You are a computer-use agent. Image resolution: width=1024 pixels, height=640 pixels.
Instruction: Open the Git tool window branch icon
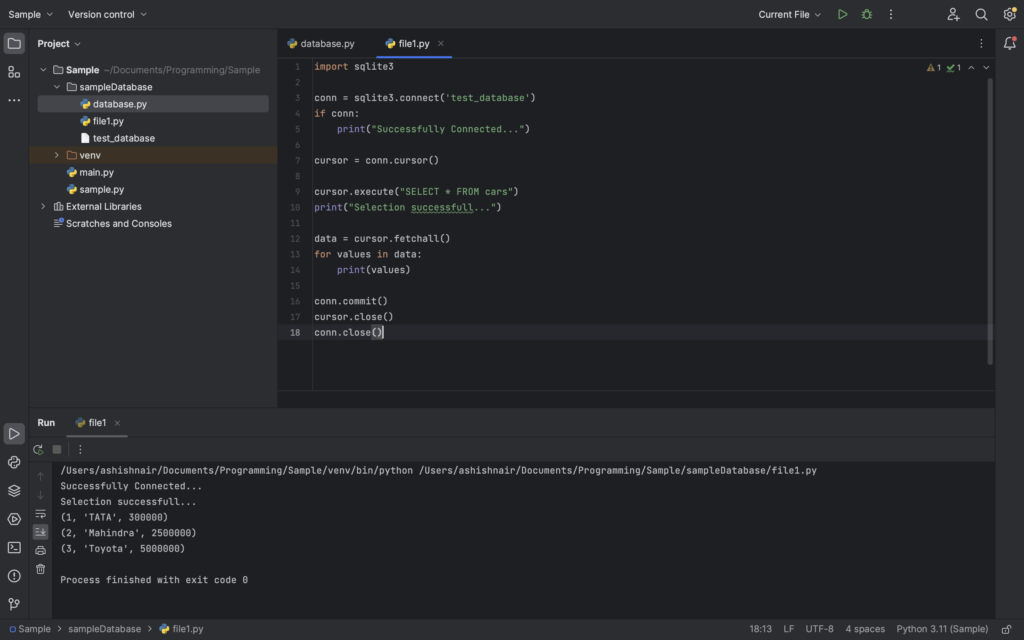(13, 603)
